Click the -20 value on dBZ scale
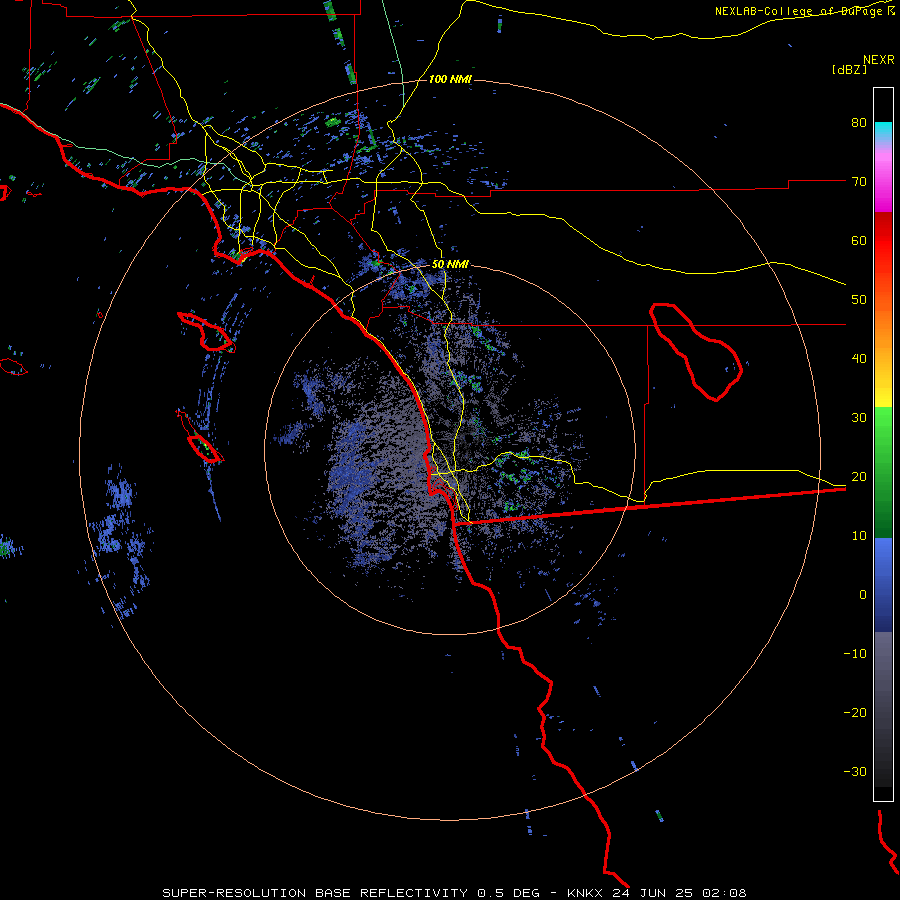This screenshot has width=900, height=900. tap(855, 713)
